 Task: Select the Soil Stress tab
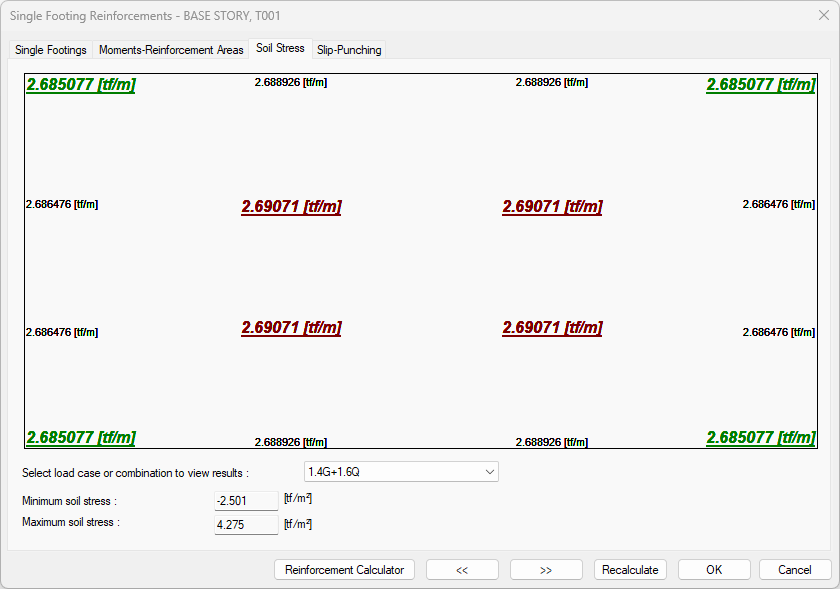coord(280,48)
